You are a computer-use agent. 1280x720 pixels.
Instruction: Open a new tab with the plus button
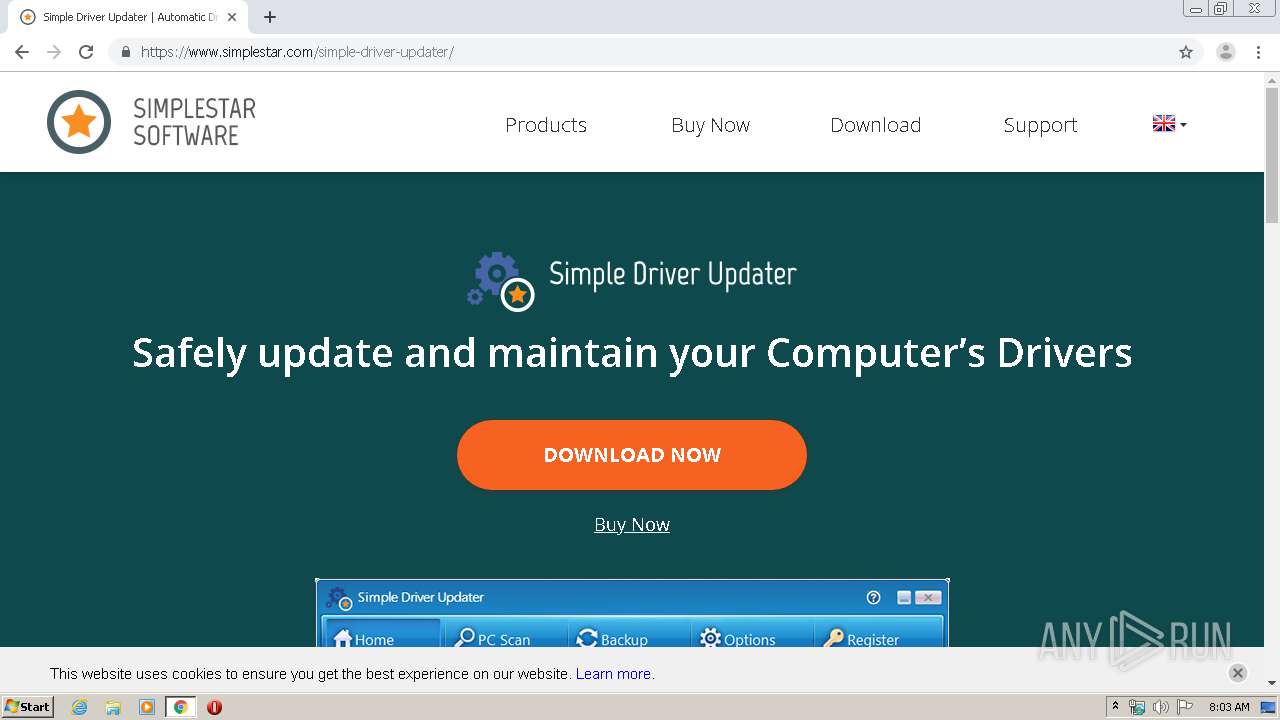coord(270,17)
